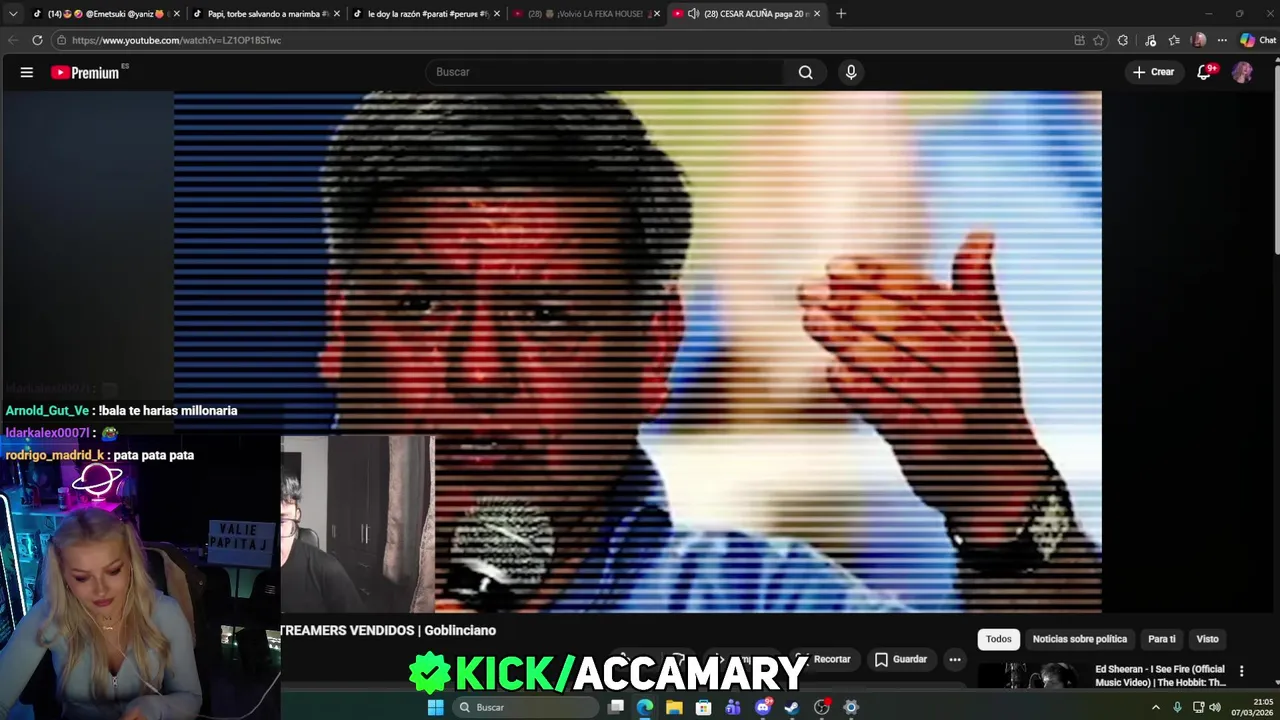Open the tab search dropdown arrow

(x=13, y=14)
